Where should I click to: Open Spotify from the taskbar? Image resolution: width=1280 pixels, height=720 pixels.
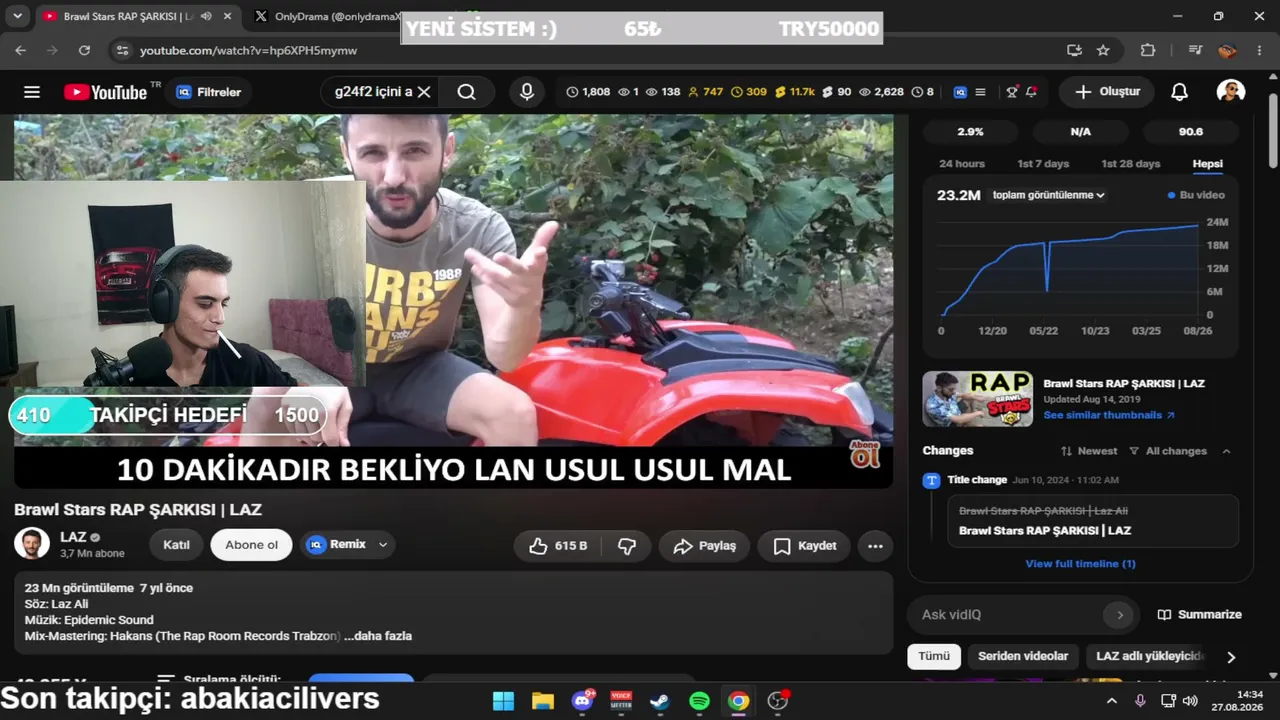pos(699,701)
